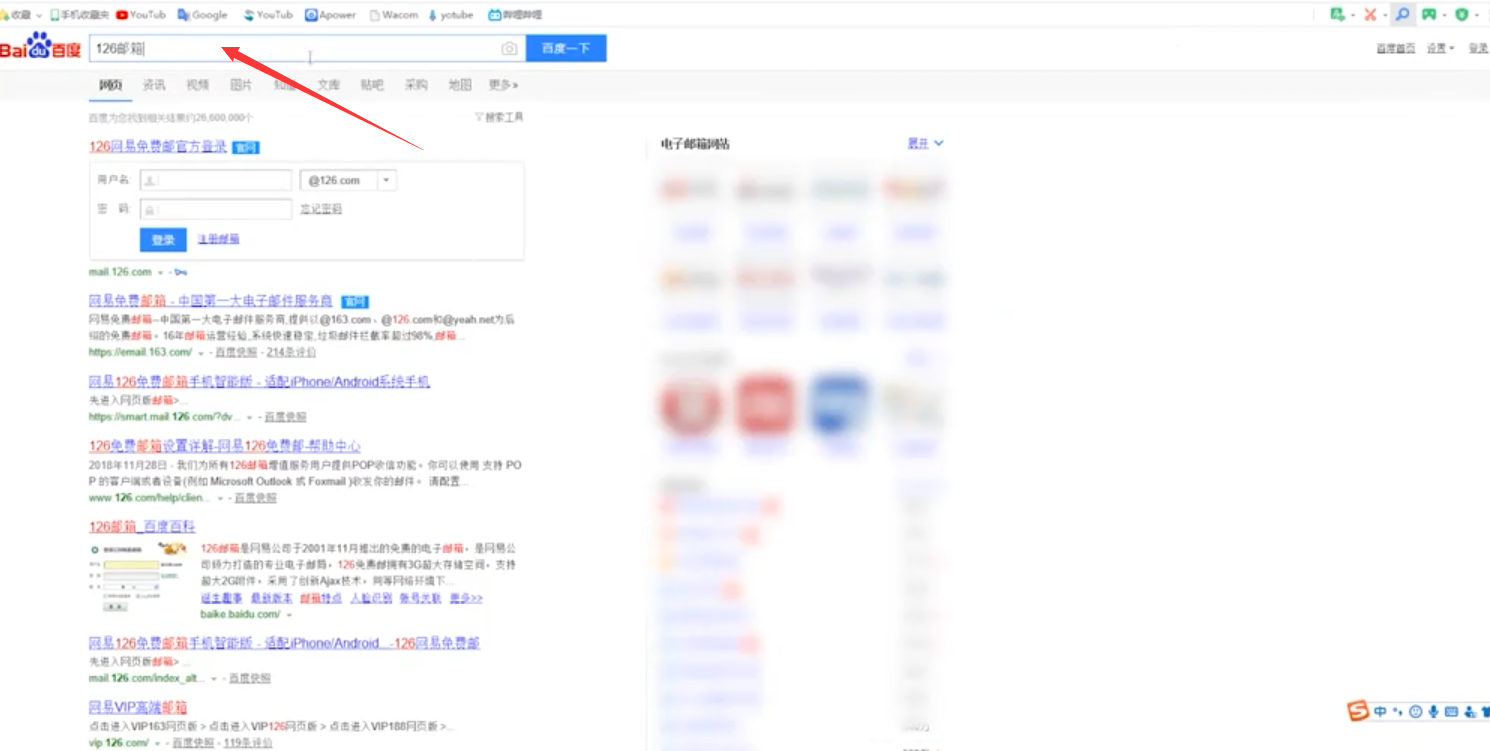Open the 网易VIP高端邮箱 result
Screen dimensions: 1490x751
point(138,707)
